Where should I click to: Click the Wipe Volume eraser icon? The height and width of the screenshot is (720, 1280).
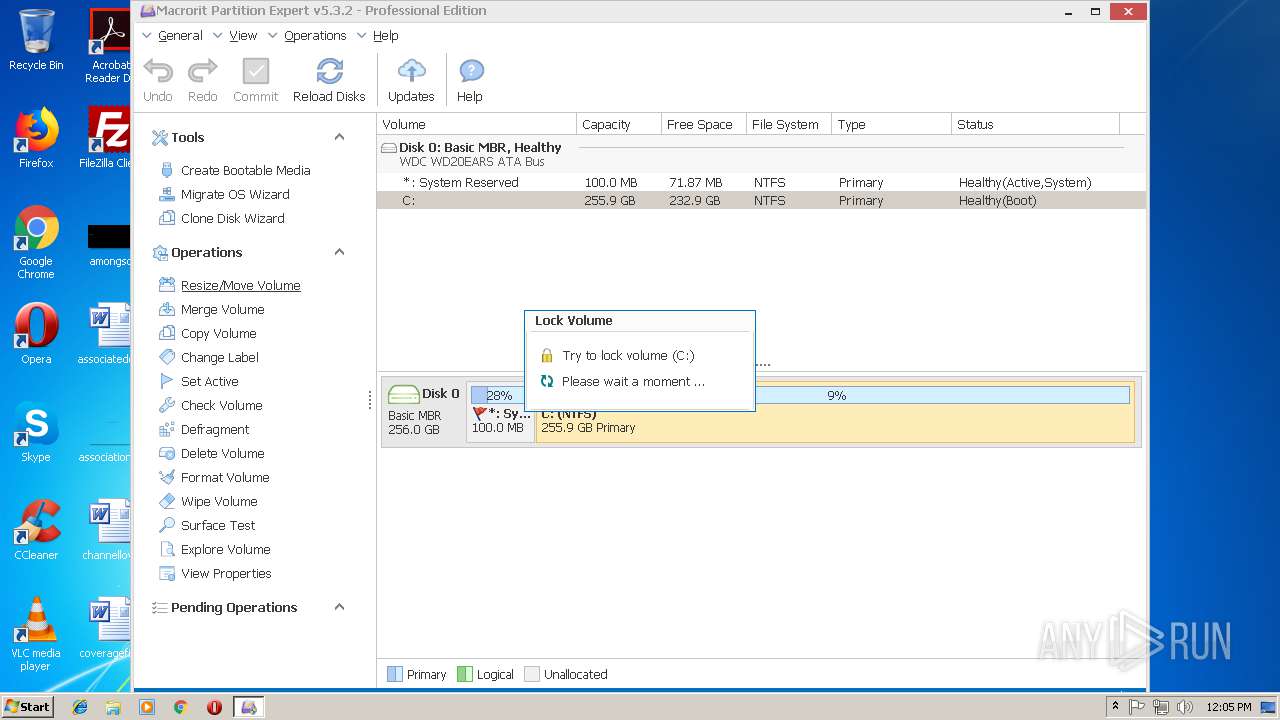coord(167,501)
